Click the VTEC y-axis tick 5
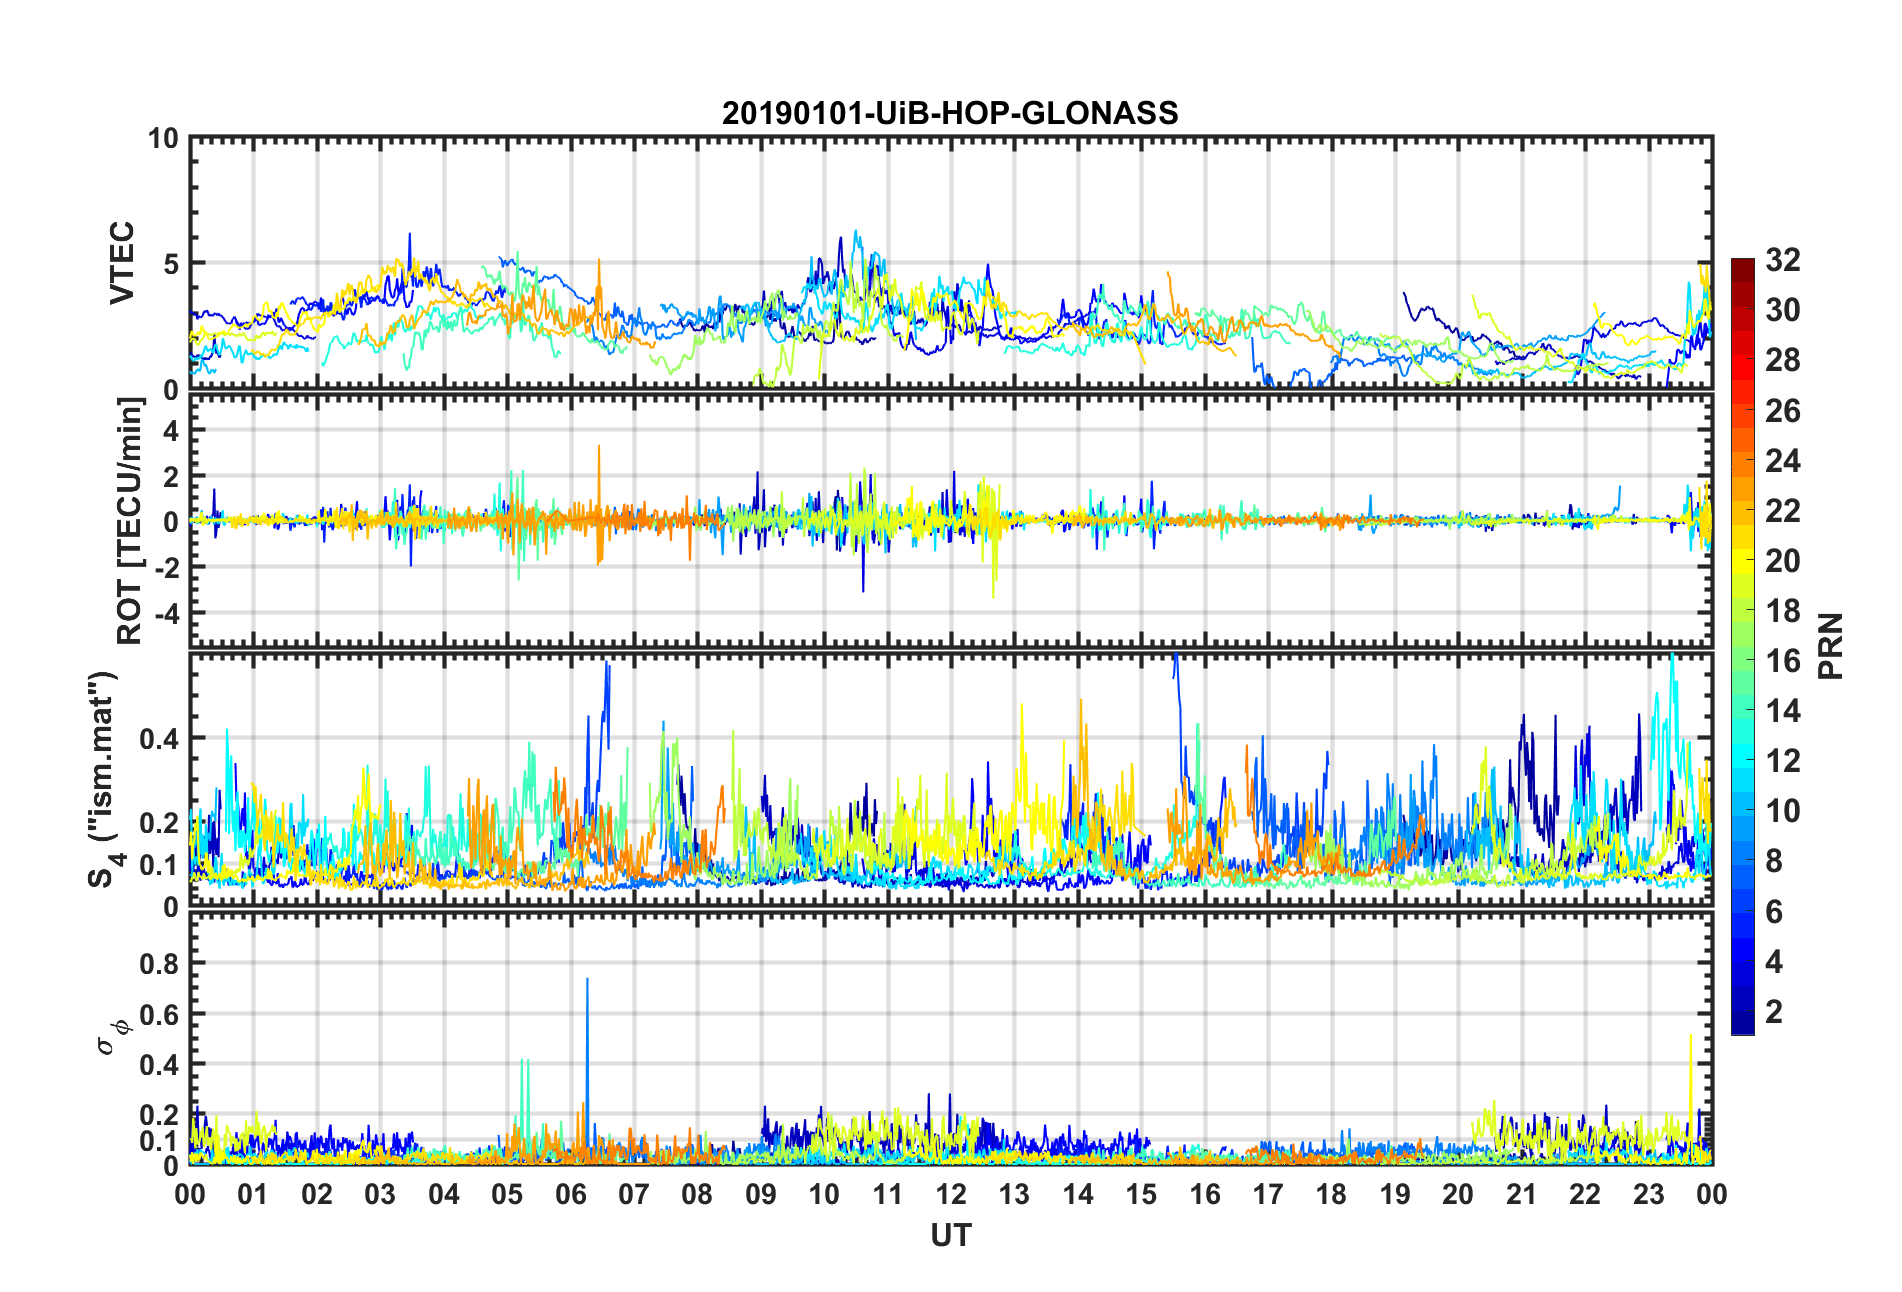Image resolution: width=1902 pixels, height=1292 pixels. click(171, 264)
